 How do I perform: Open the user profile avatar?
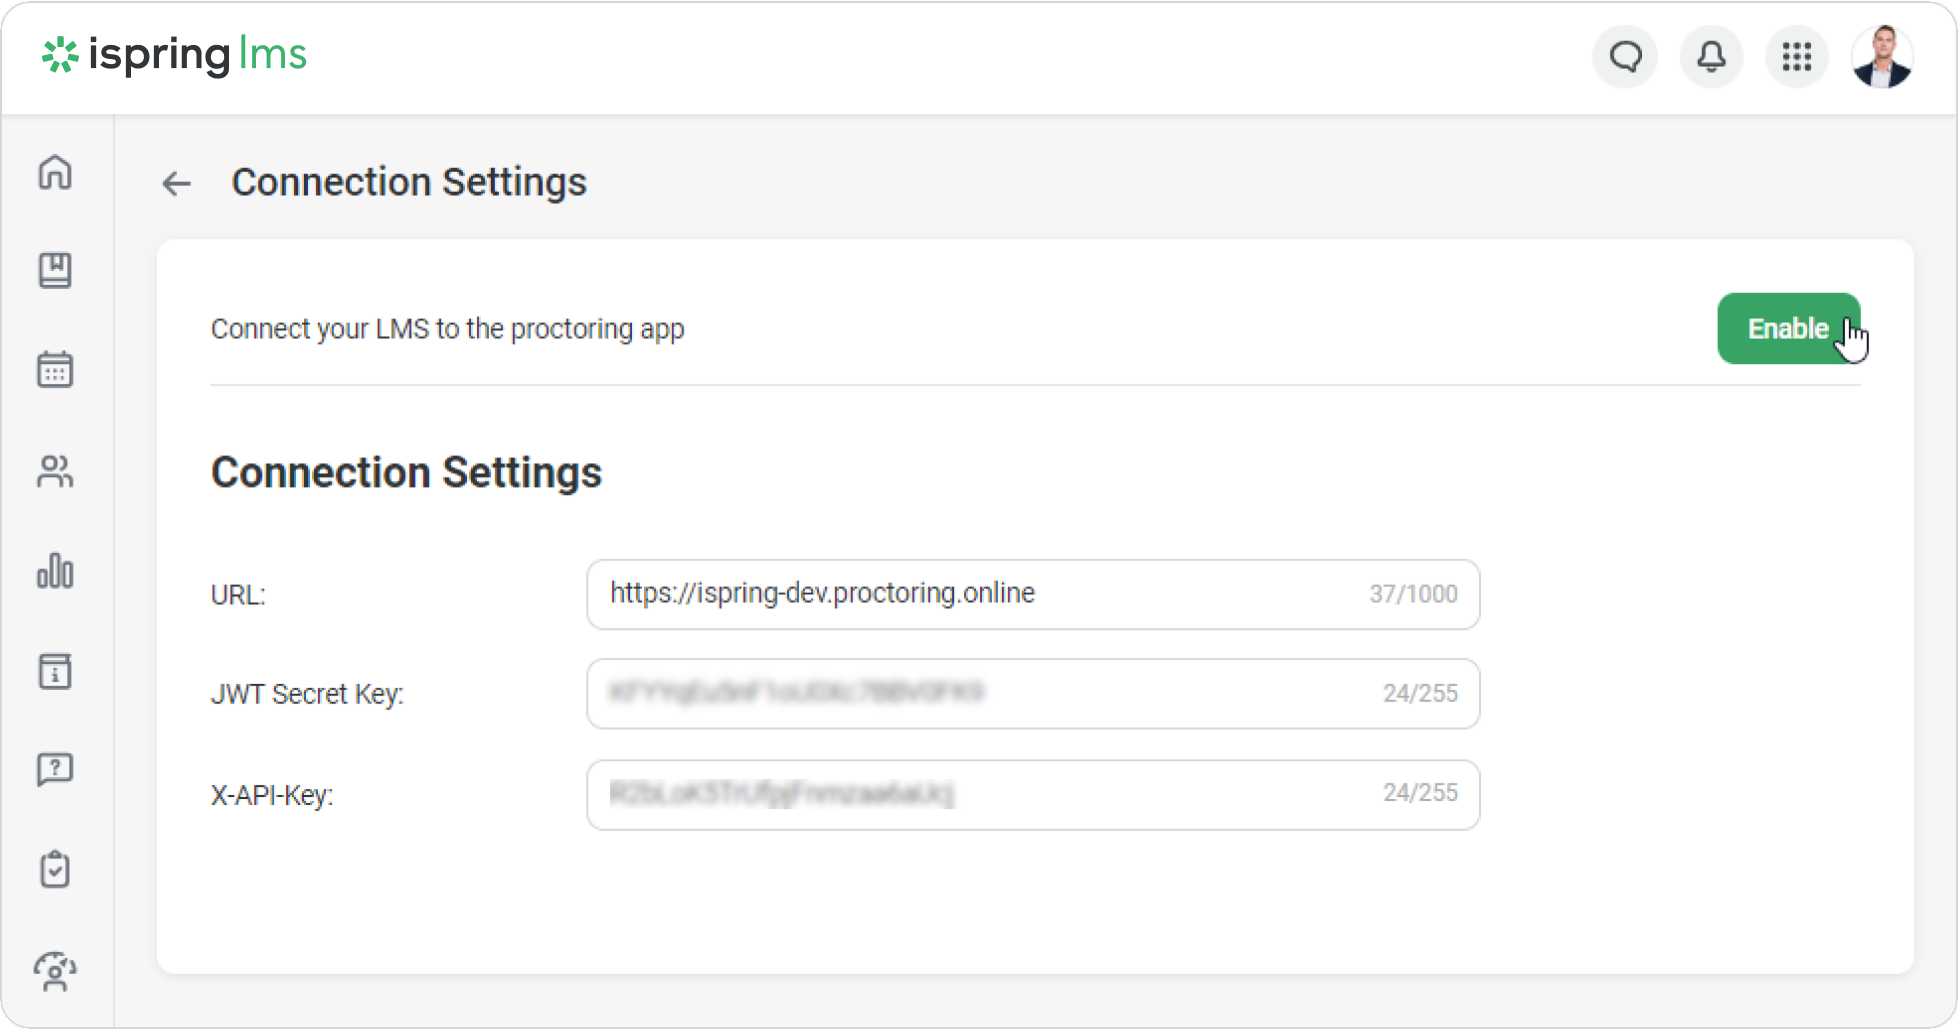pyautogui.click(x=1882, y=57)
